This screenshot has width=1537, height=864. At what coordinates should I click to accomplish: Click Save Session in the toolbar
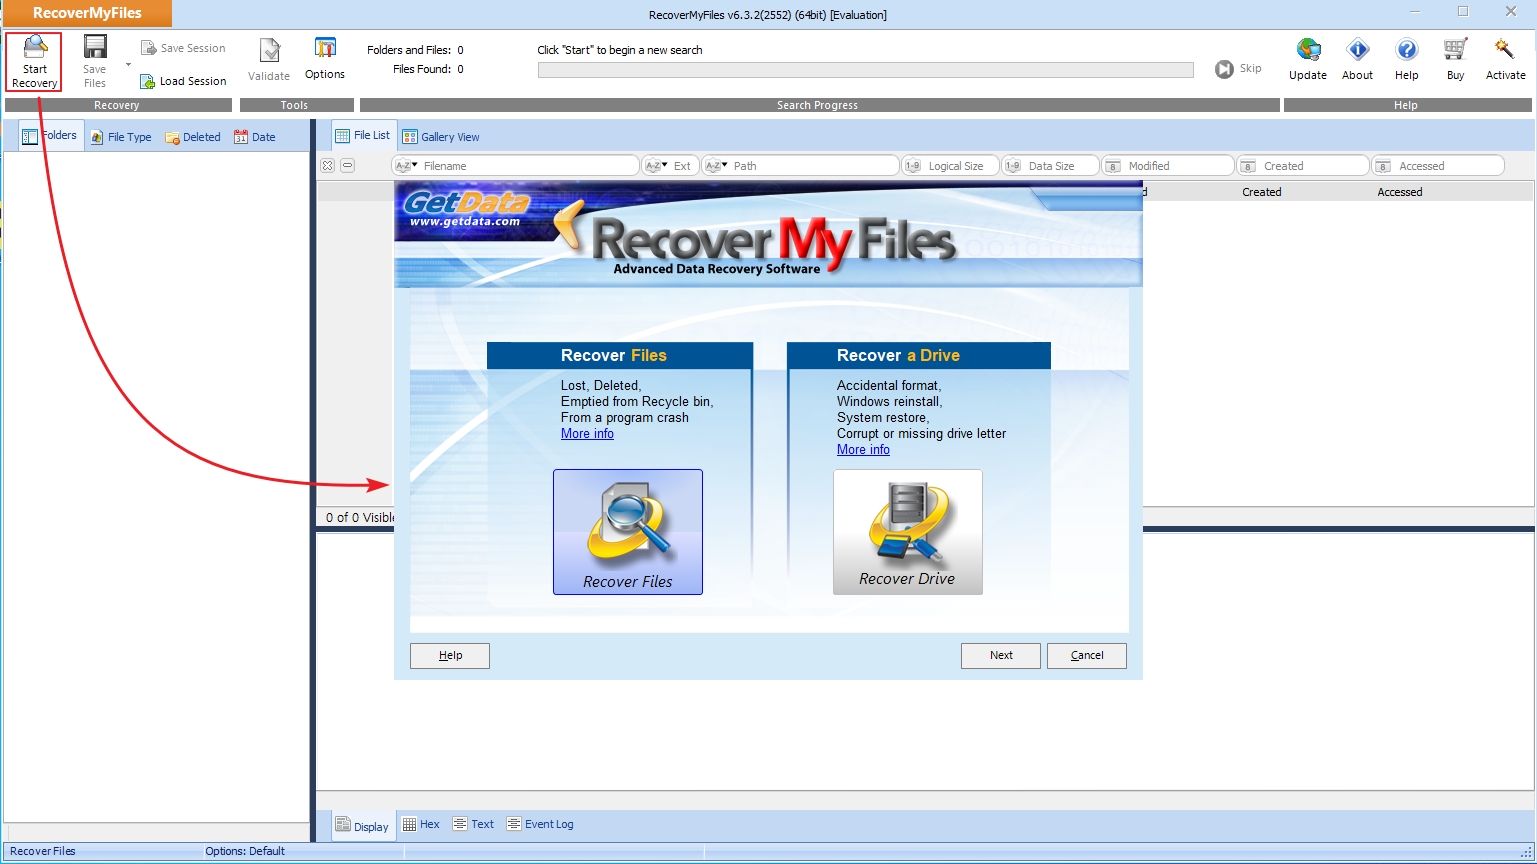(183, 48)
